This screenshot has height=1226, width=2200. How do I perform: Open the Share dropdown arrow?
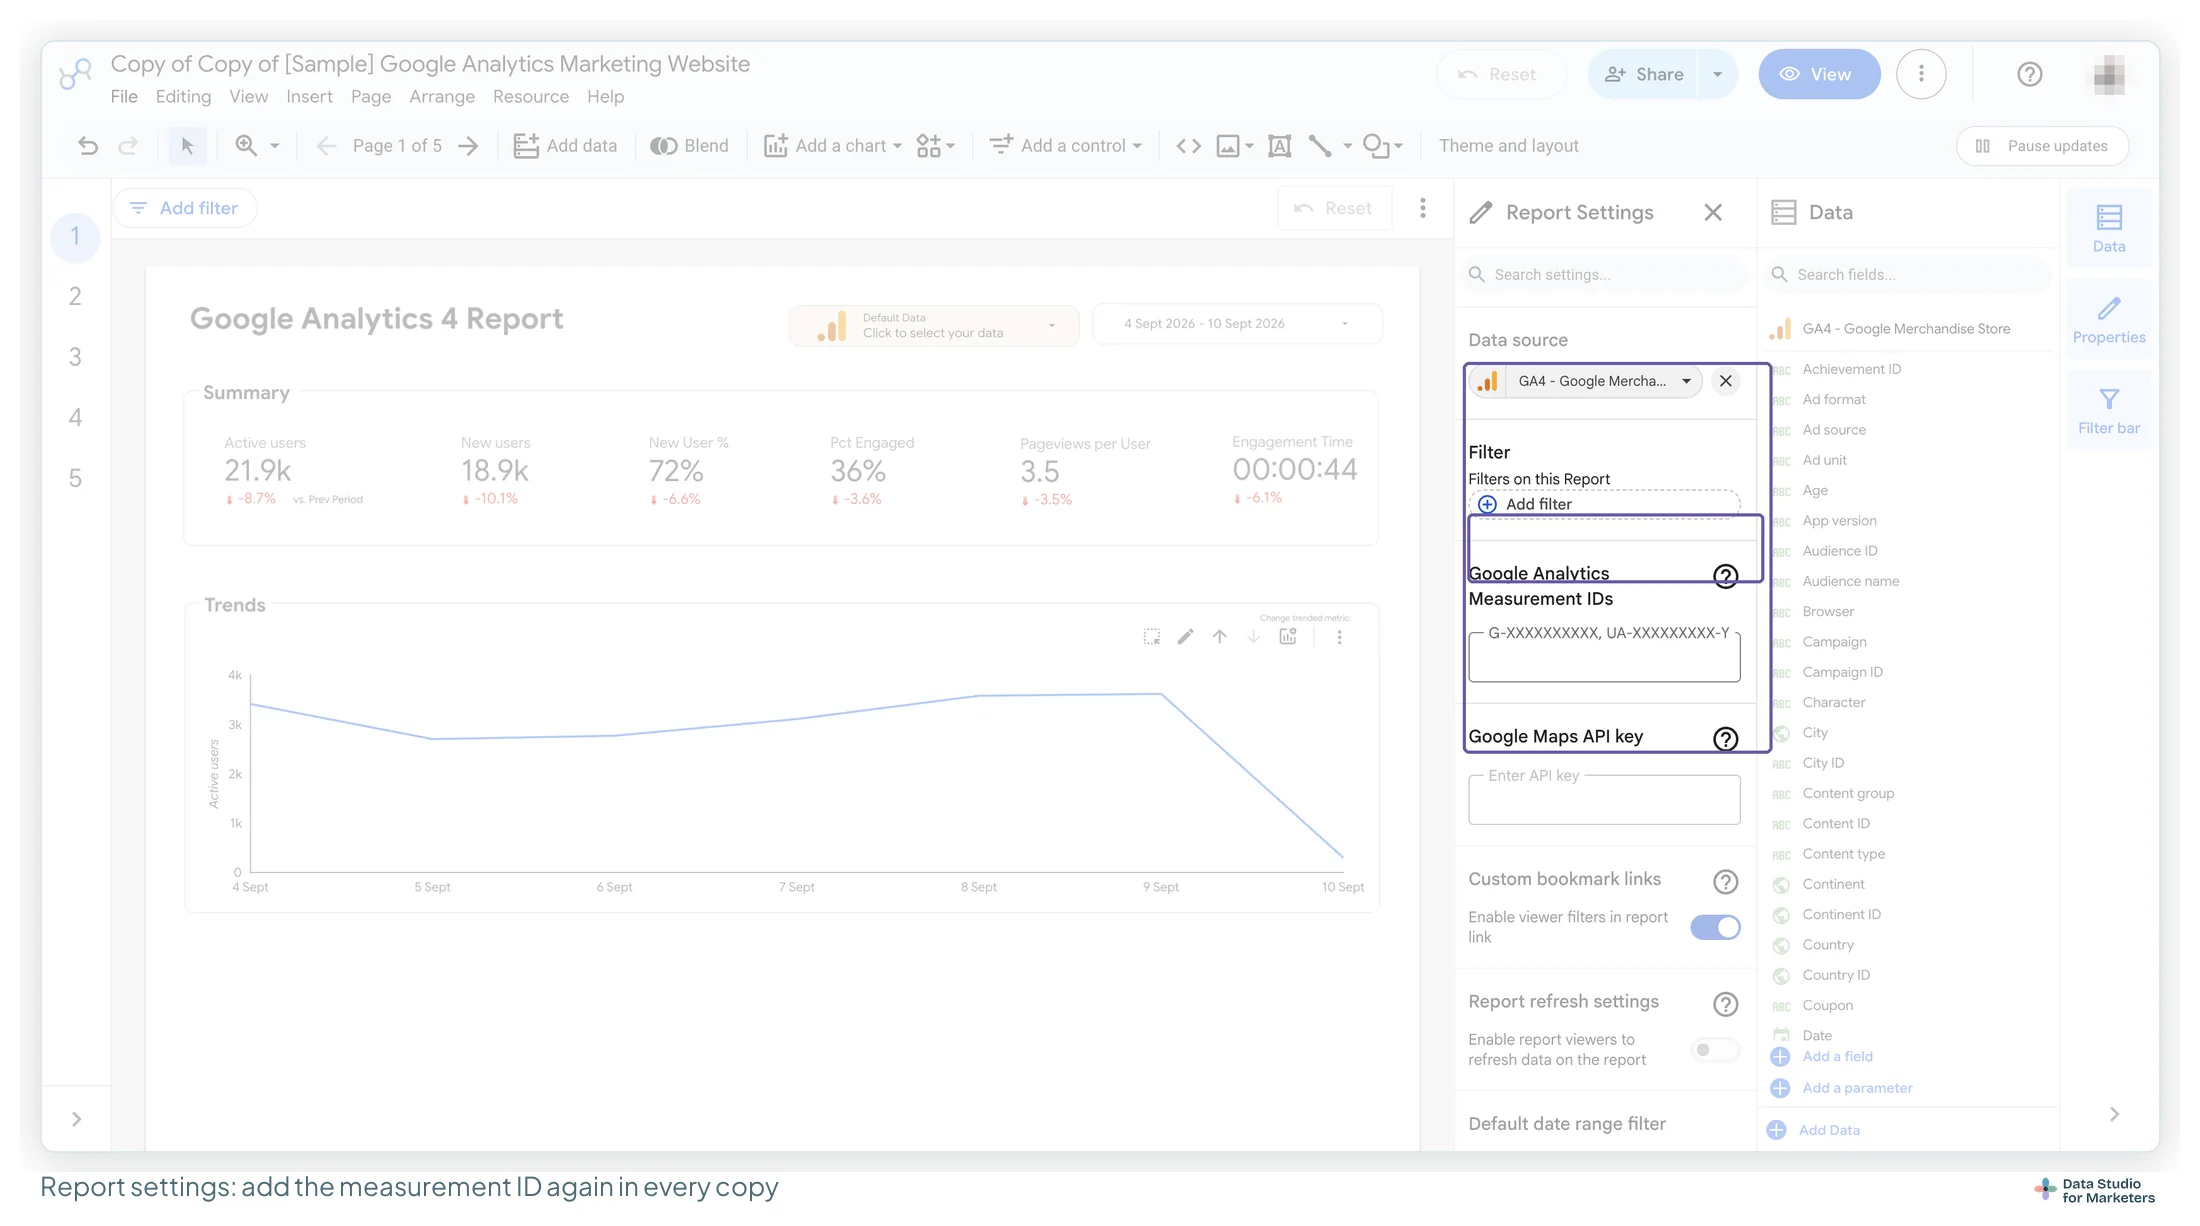coord(1717,74)
